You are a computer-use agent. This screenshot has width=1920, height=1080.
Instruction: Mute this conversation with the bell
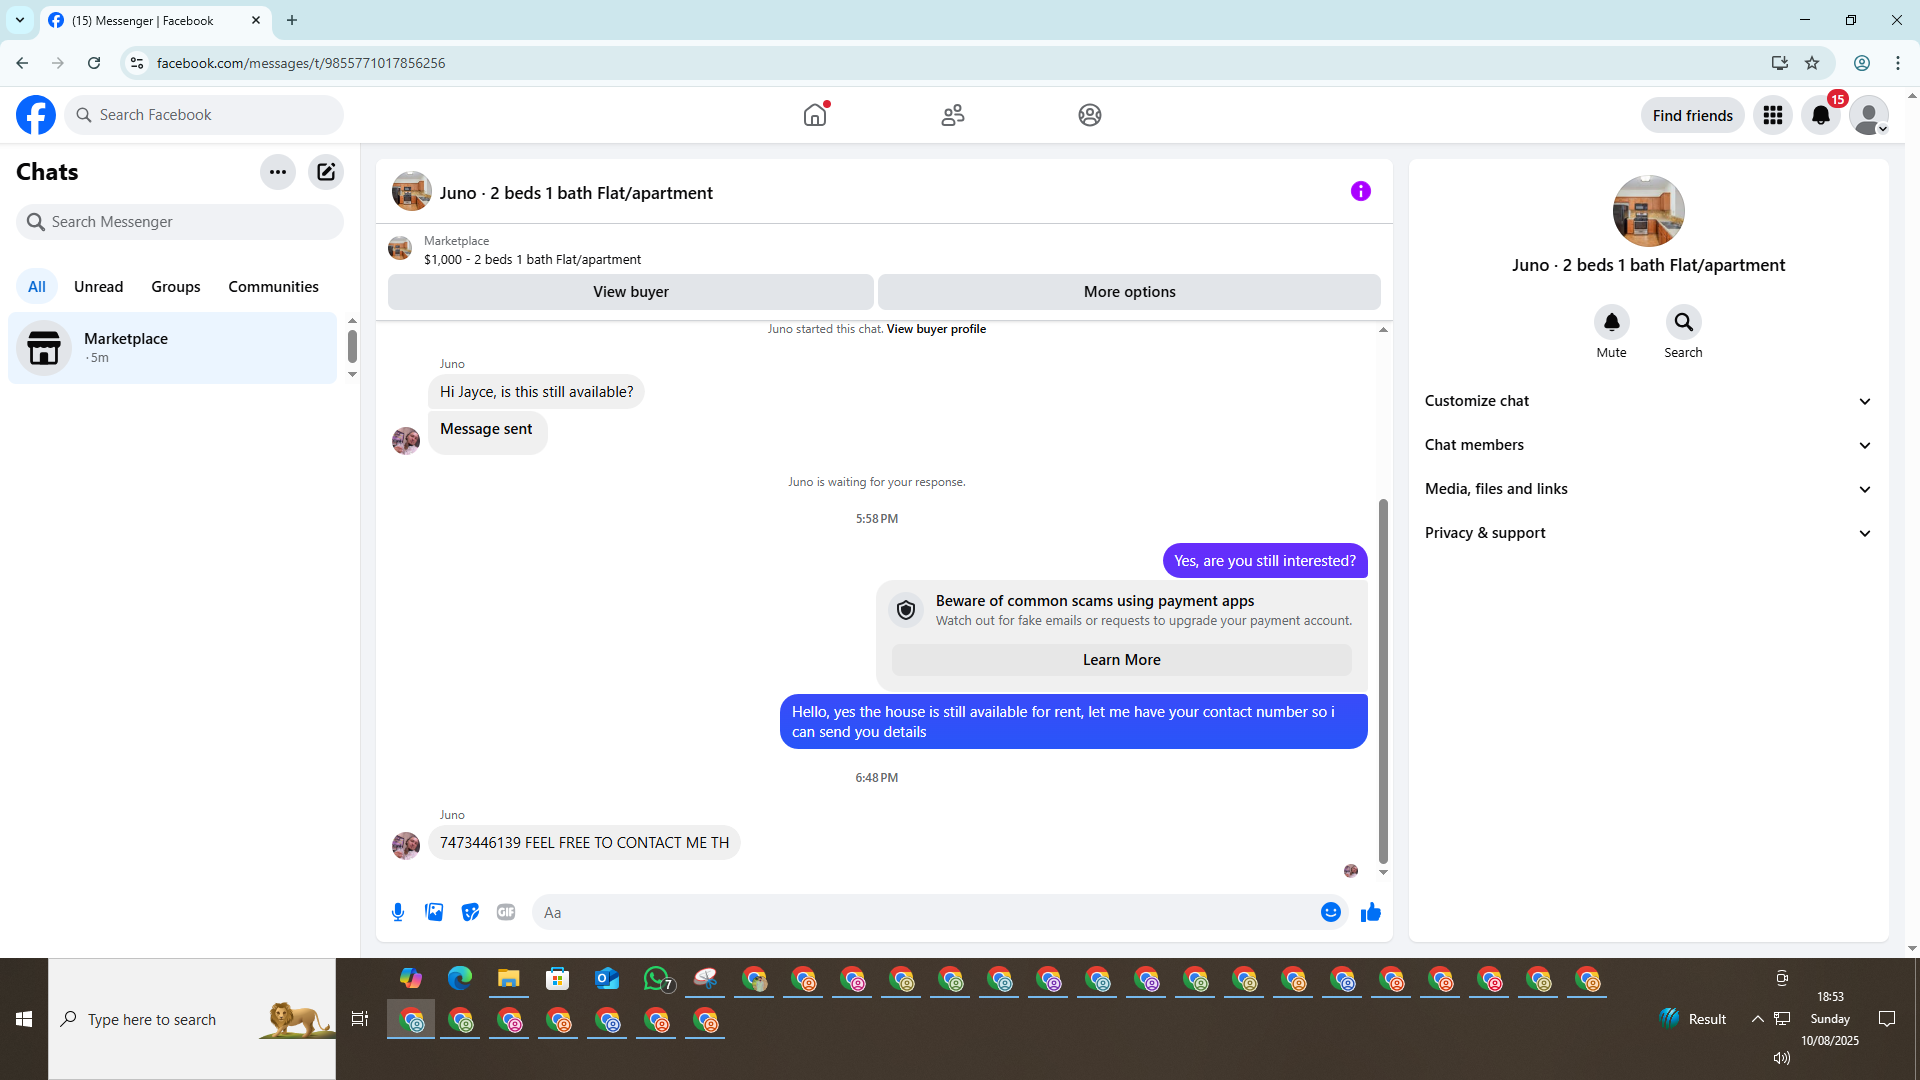click(1611, 323)
